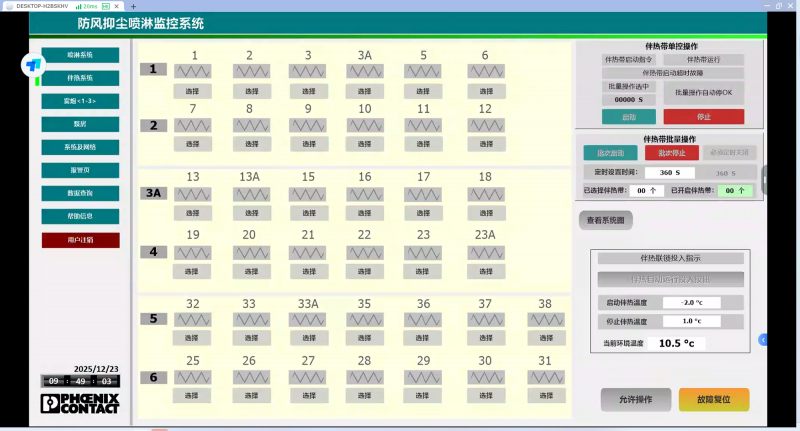Click heating band 13A waveform indicator
This screenshot has width=800, height=431.
click(x=250, y=193)
